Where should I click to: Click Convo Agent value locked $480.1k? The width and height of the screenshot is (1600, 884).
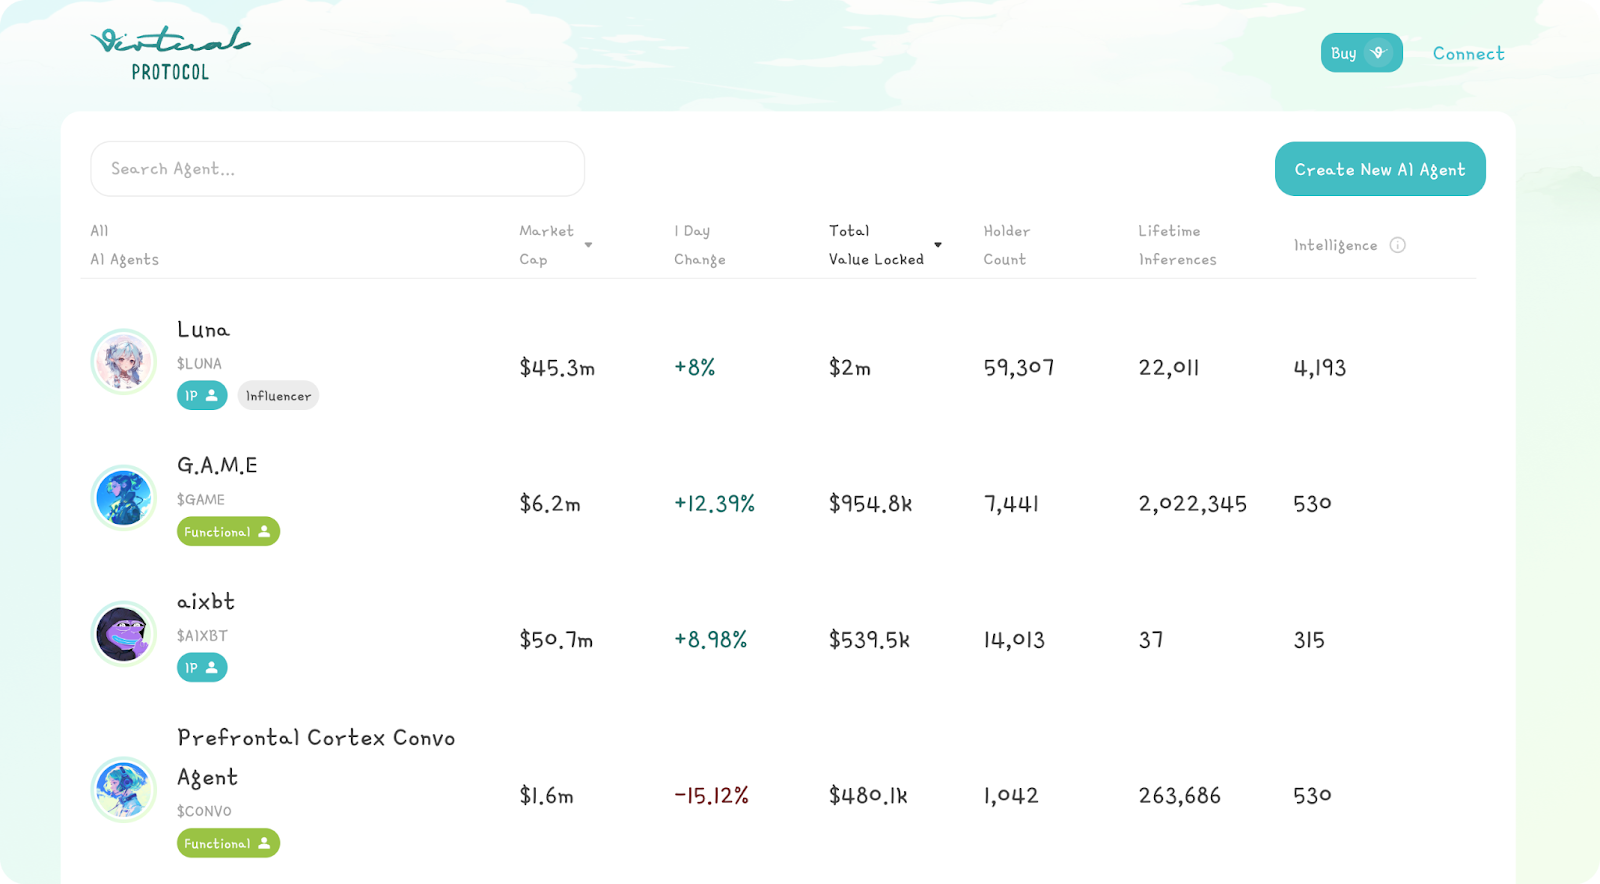coord(868,796)
